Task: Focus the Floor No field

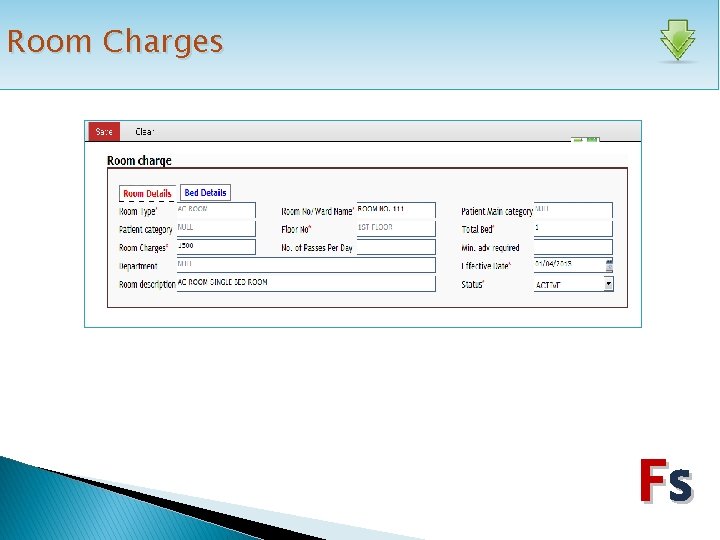Action: point(396,228)
